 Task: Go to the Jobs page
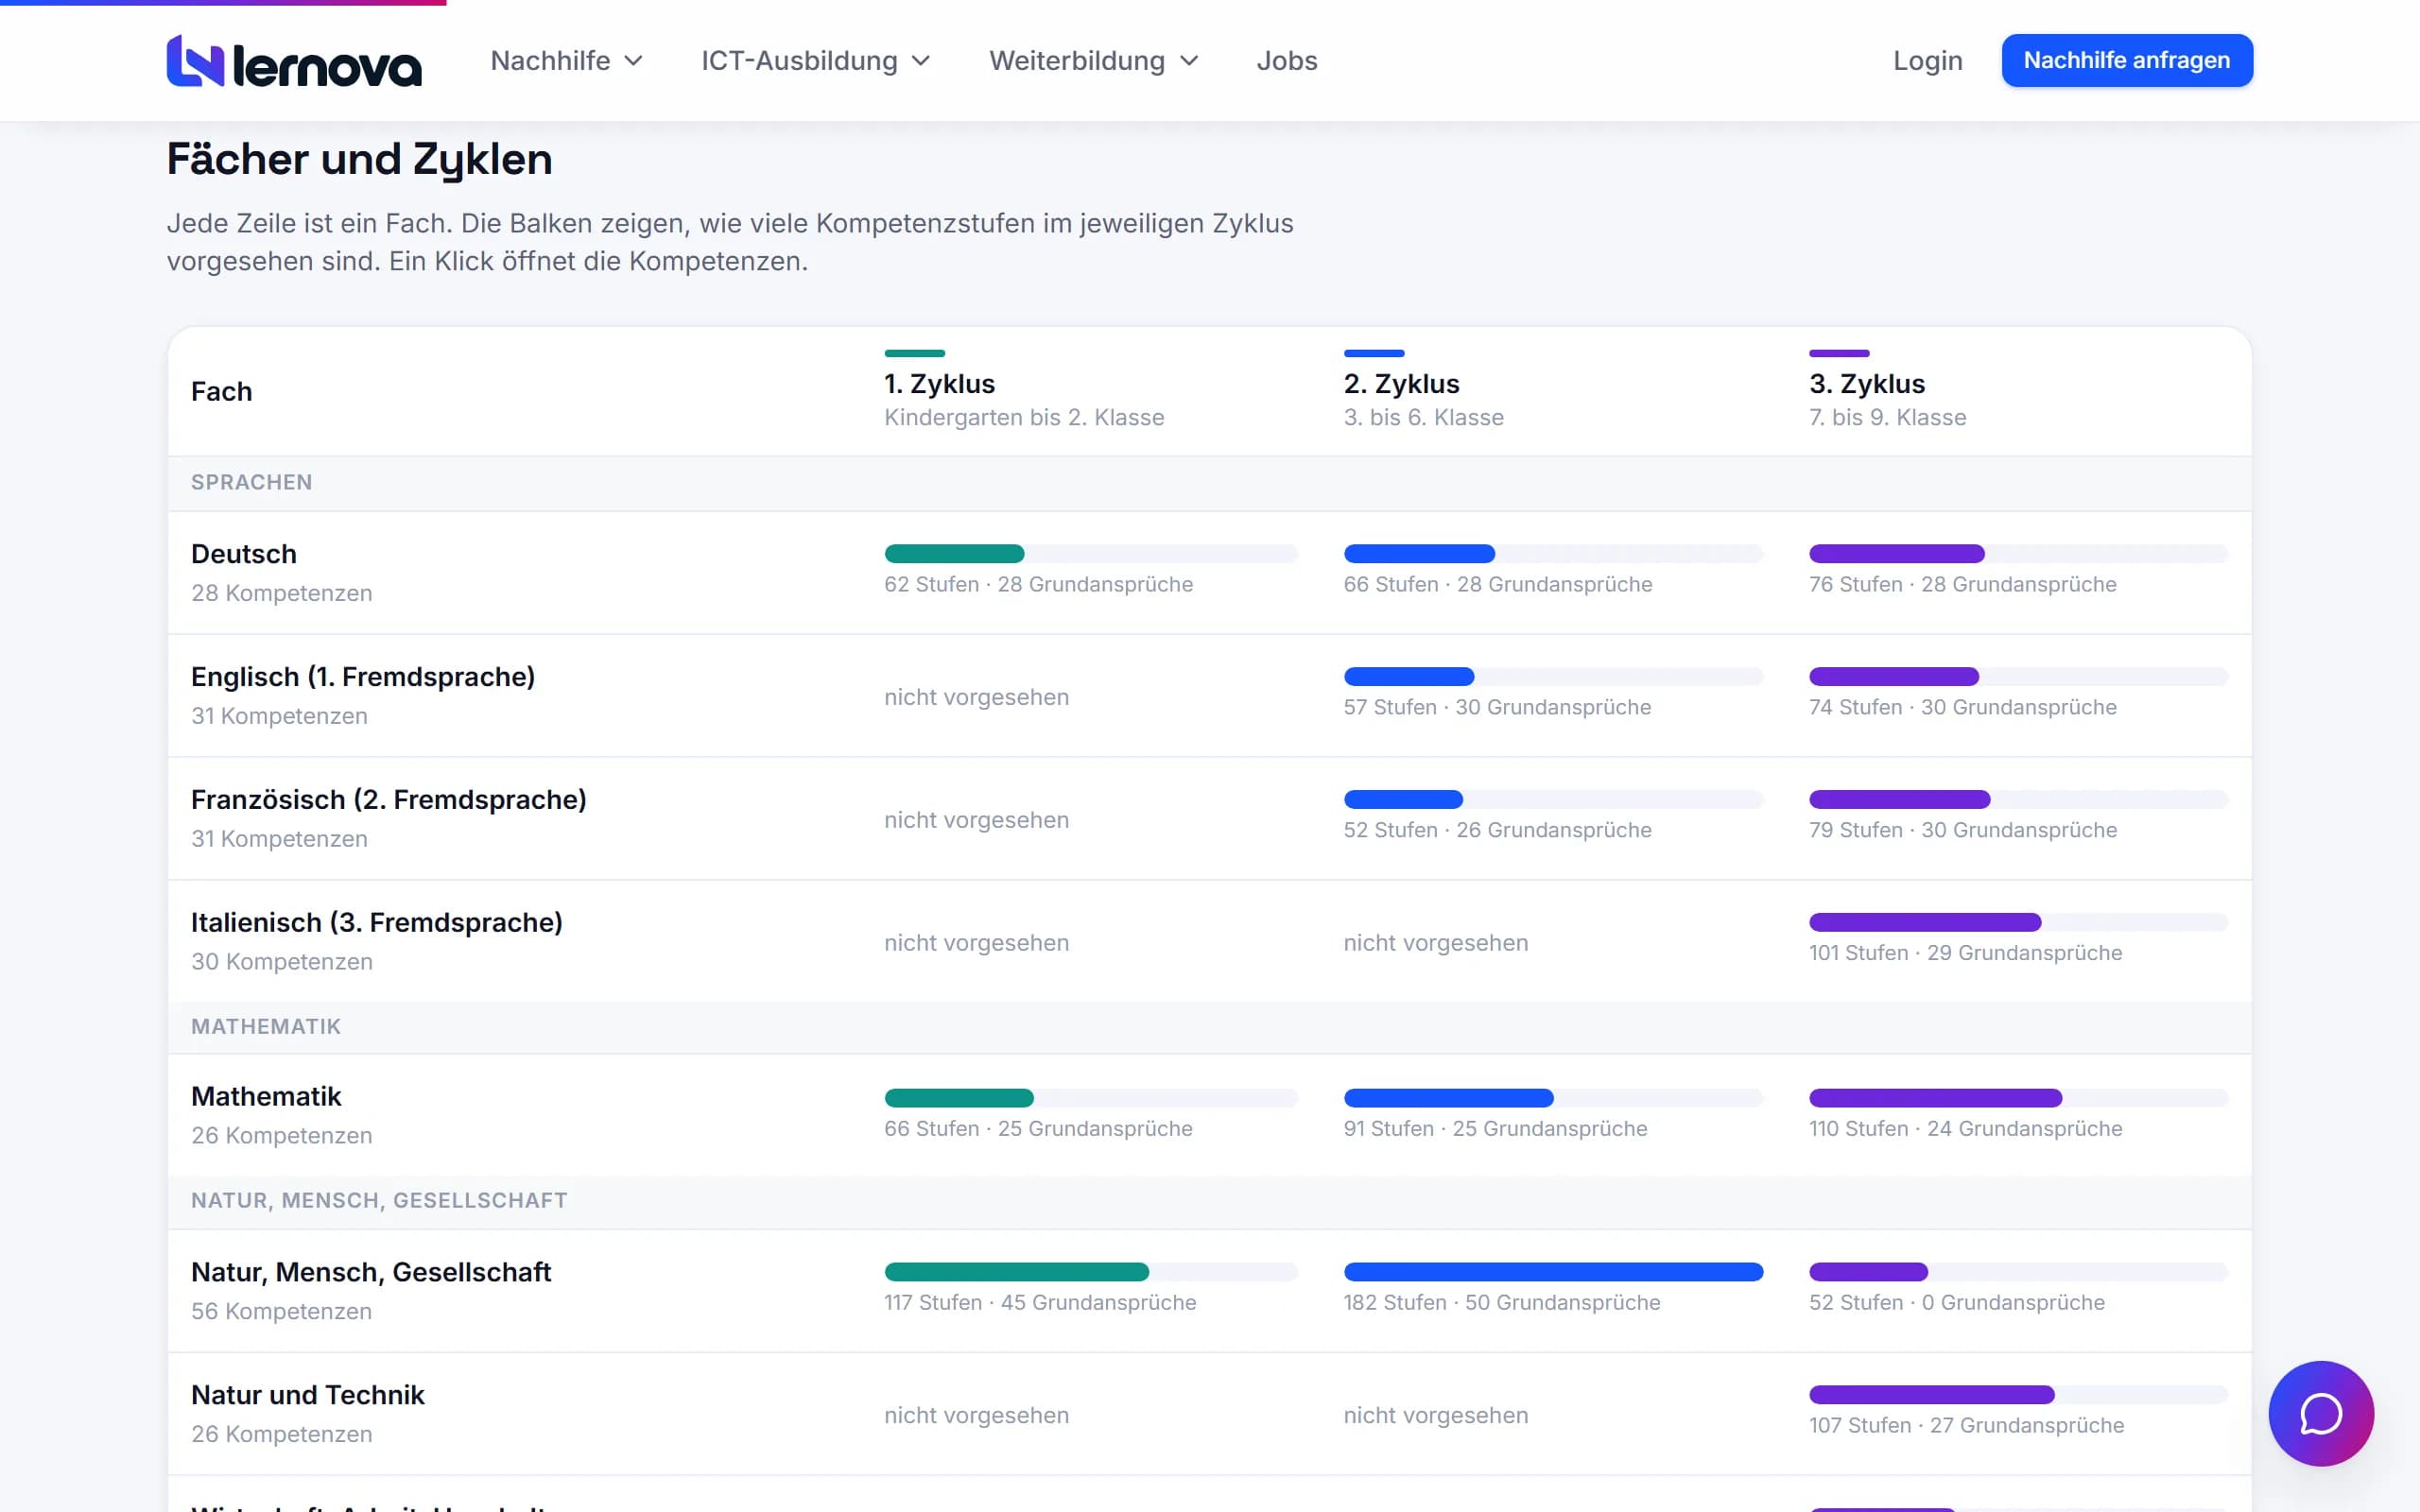(1287, 61)
